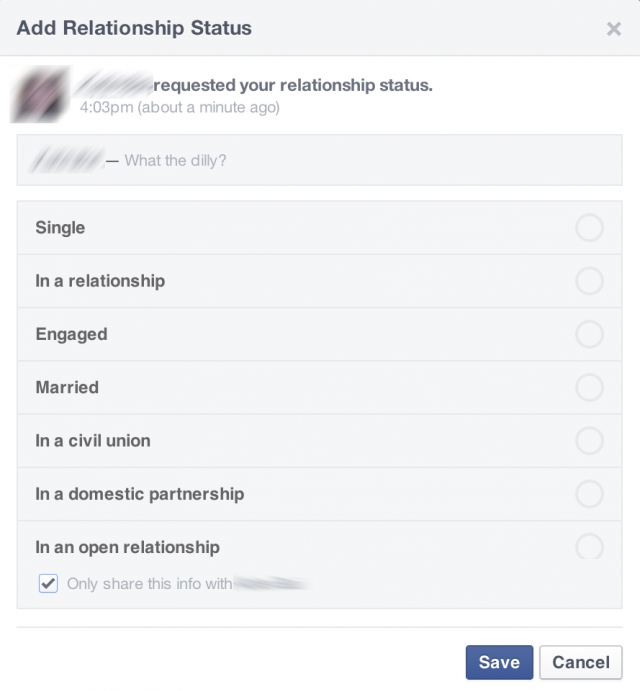Cancel the relationship status dialog
This screenshot has width=640, height=691.
580,662
